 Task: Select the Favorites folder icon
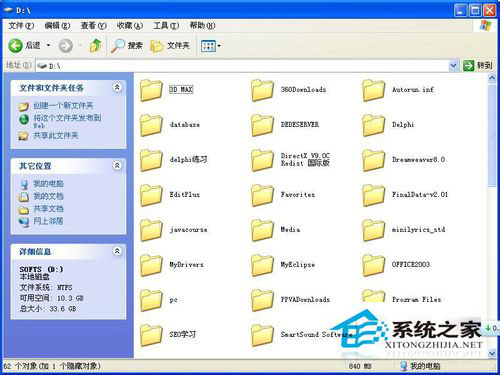(x=262, y=195)
